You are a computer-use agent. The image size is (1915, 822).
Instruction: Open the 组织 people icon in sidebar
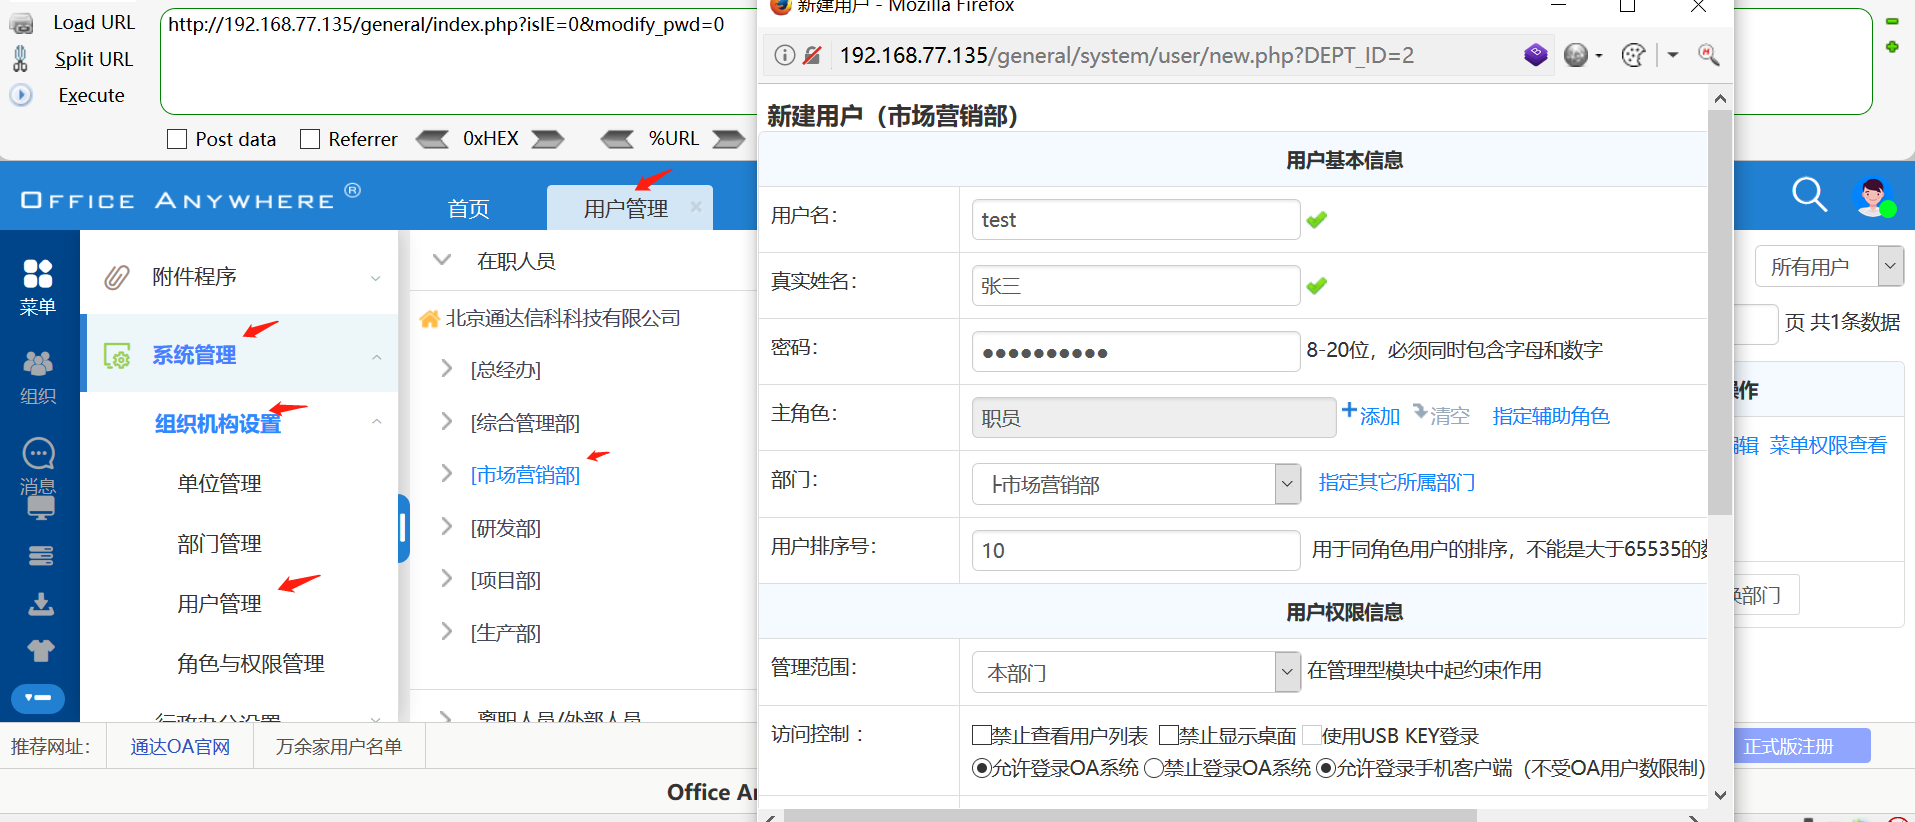[38, 364]
